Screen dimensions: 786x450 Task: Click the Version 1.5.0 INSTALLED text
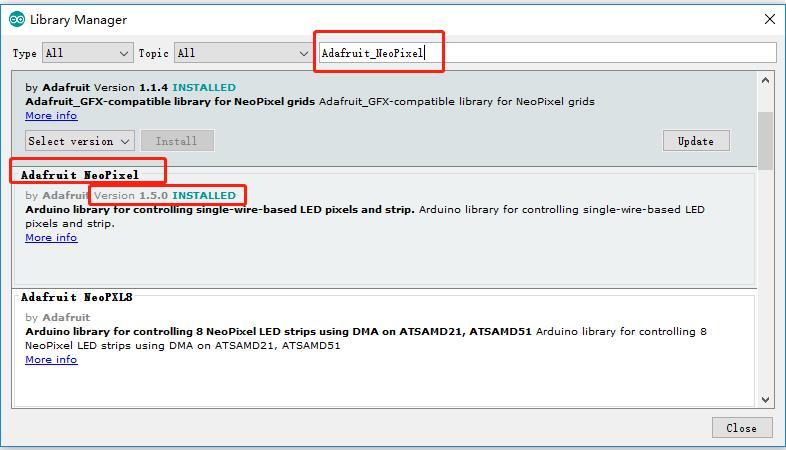tap(165, 195)
